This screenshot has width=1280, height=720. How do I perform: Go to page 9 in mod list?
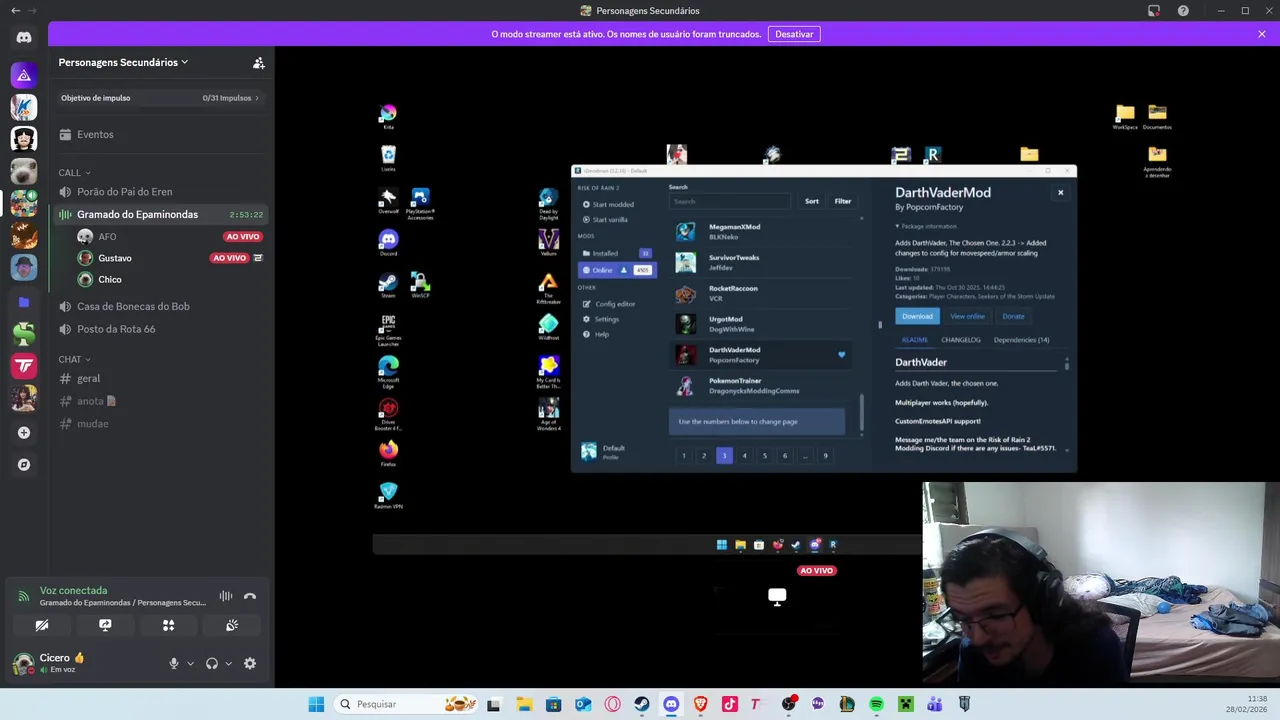pyautogui.click(x=825, y=456)
